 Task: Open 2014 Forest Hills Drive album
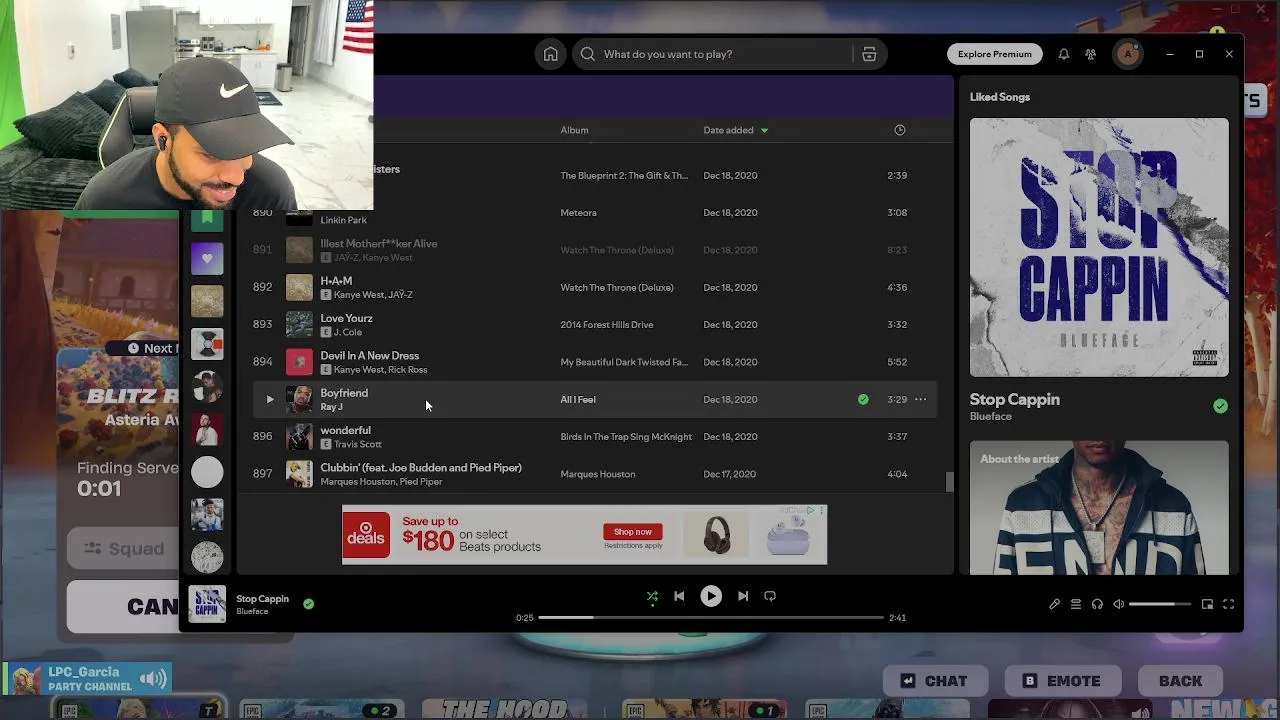click(x=607, y=325)
